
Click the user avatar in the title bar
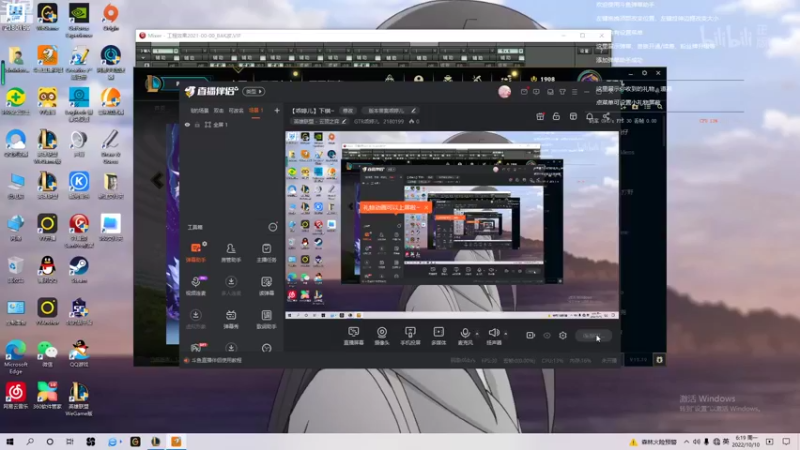[505, 91]
